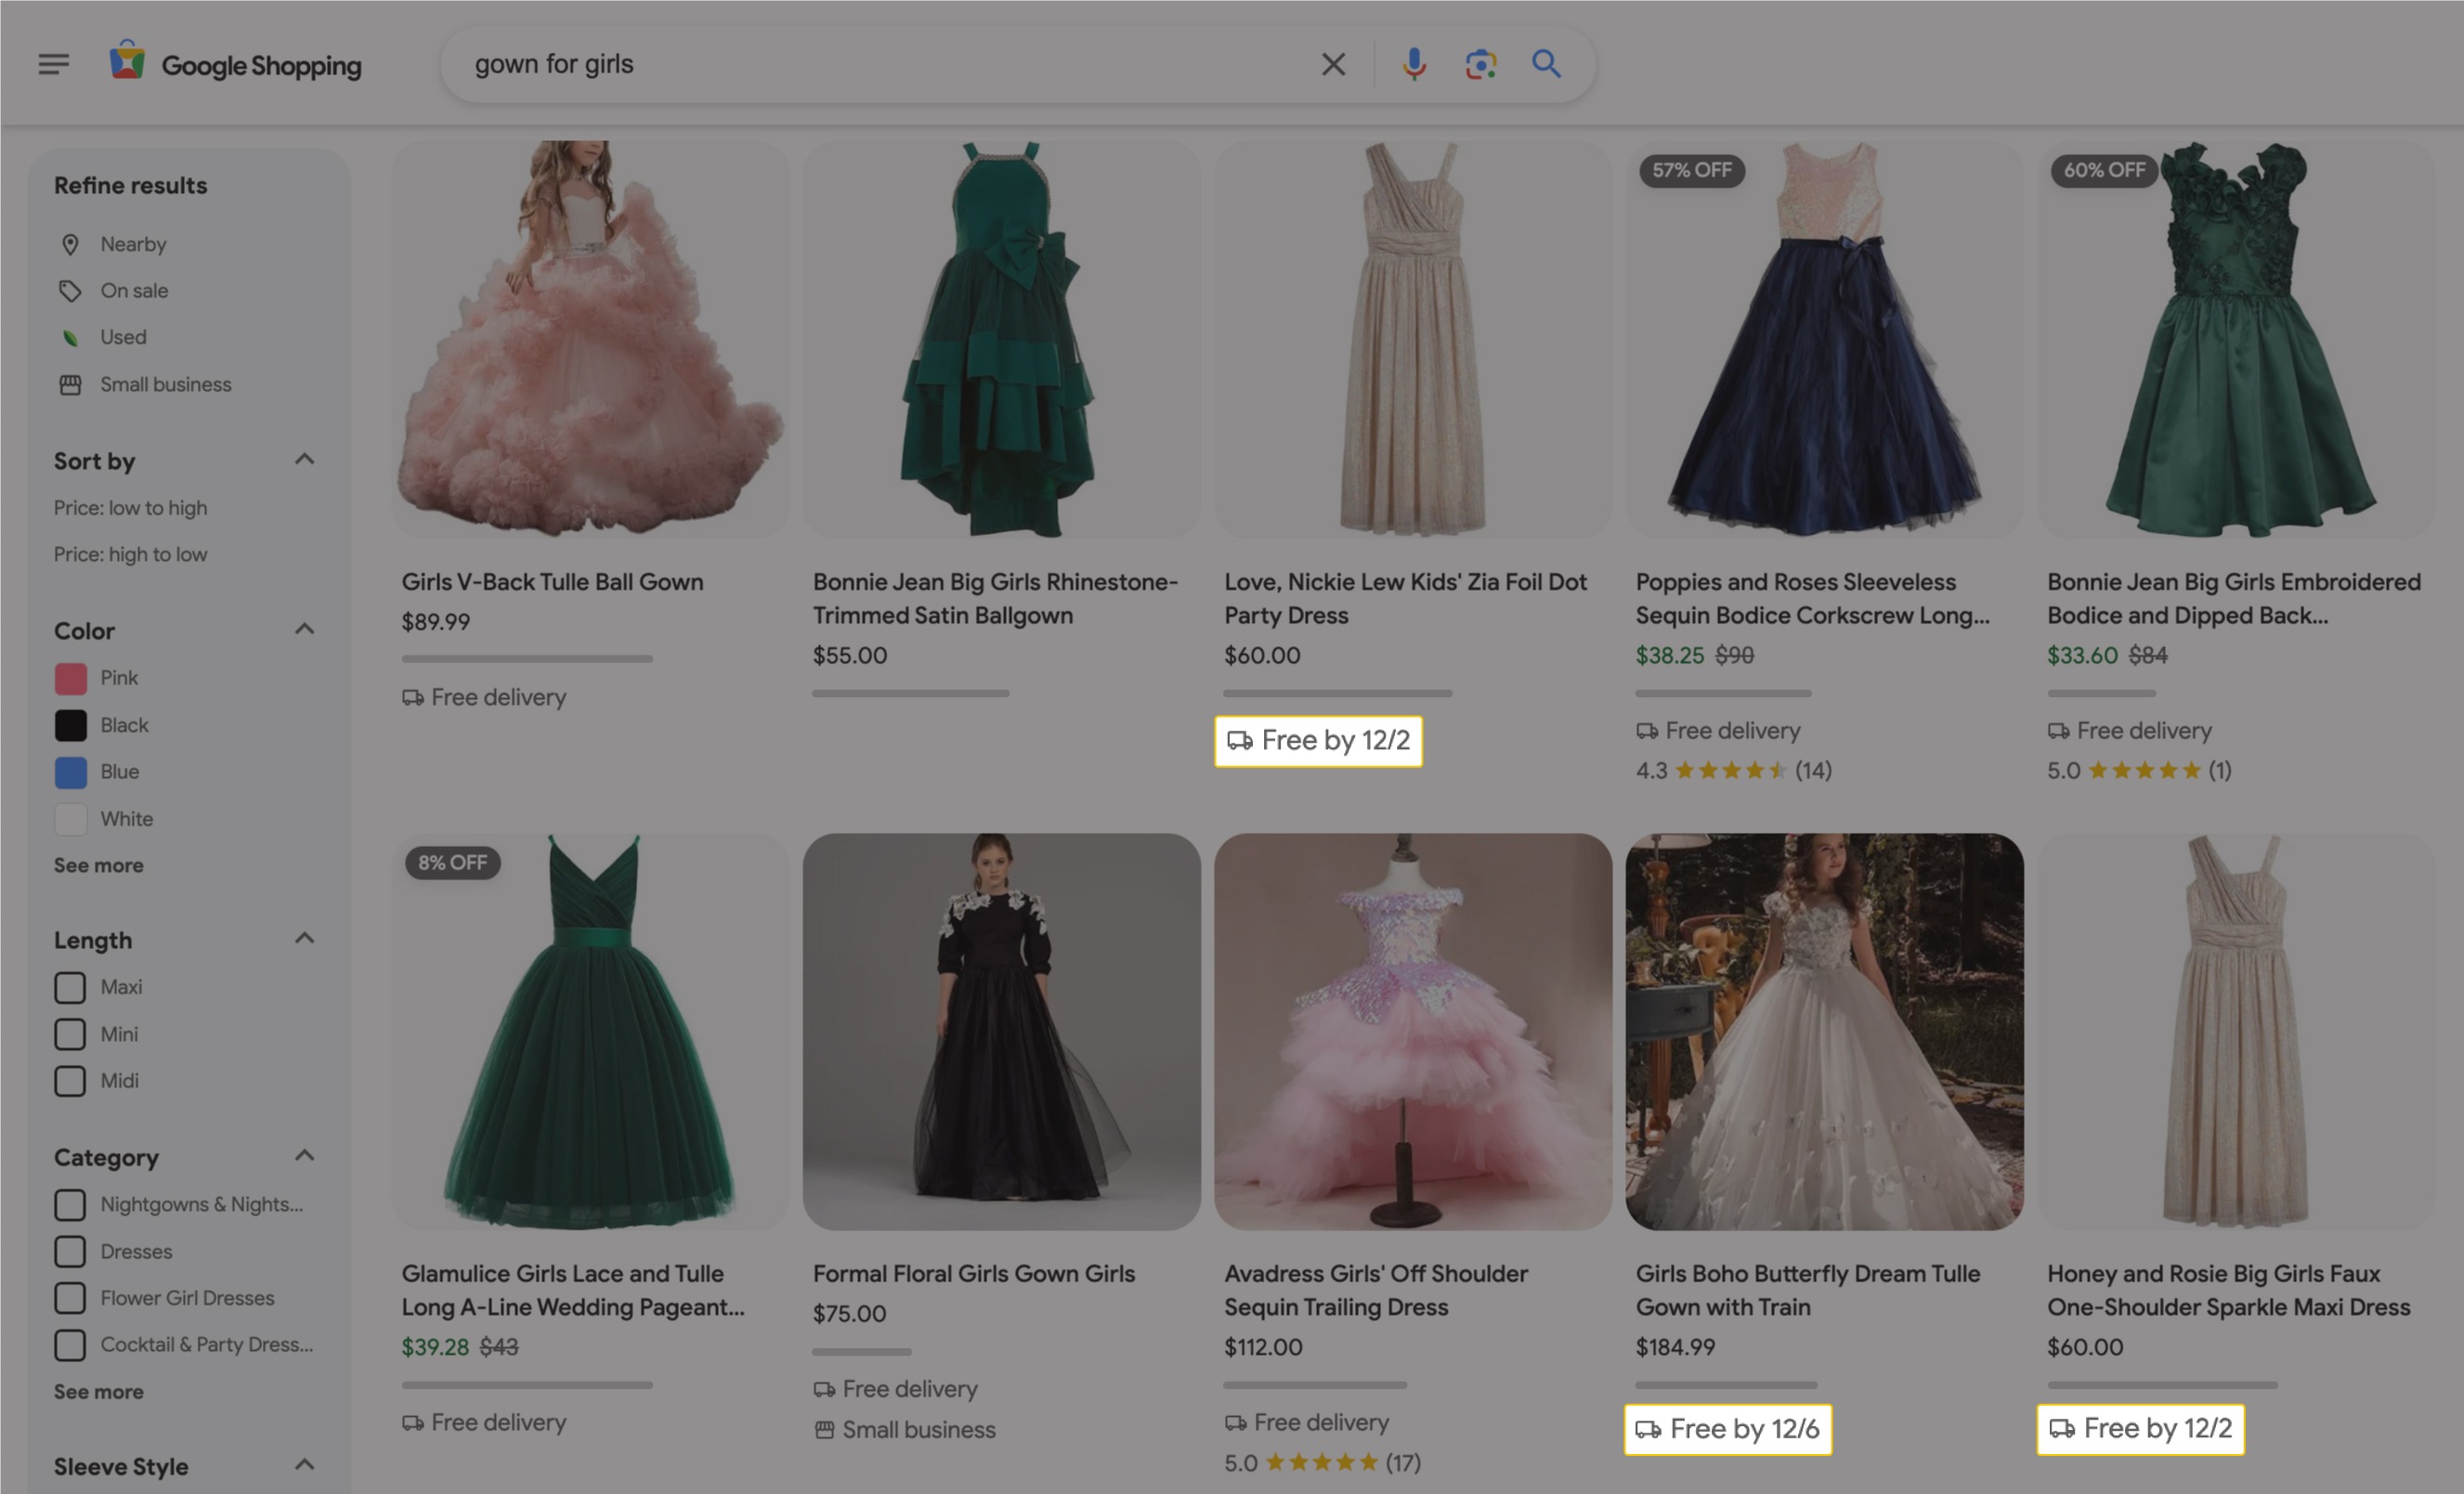
Task: Collapse the Color filter section
Action: (305, 629)
